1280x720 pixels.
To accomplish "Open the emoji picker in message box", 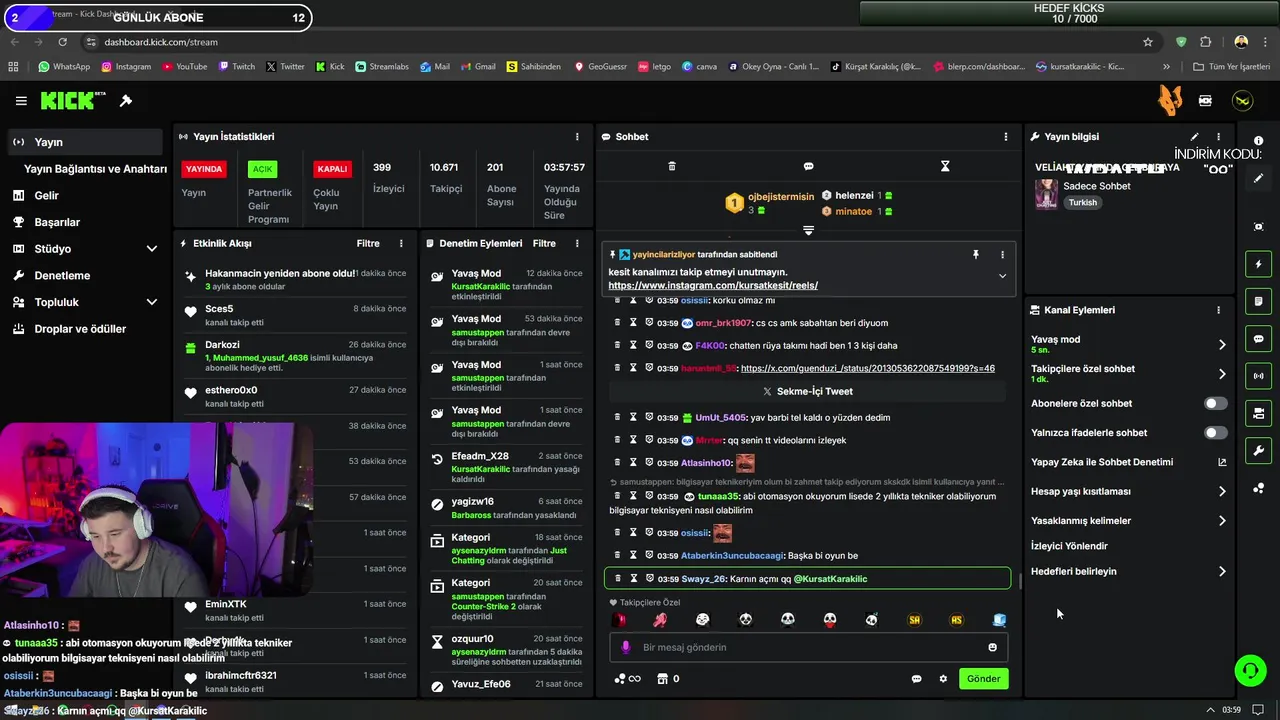I will coord(992,647).
